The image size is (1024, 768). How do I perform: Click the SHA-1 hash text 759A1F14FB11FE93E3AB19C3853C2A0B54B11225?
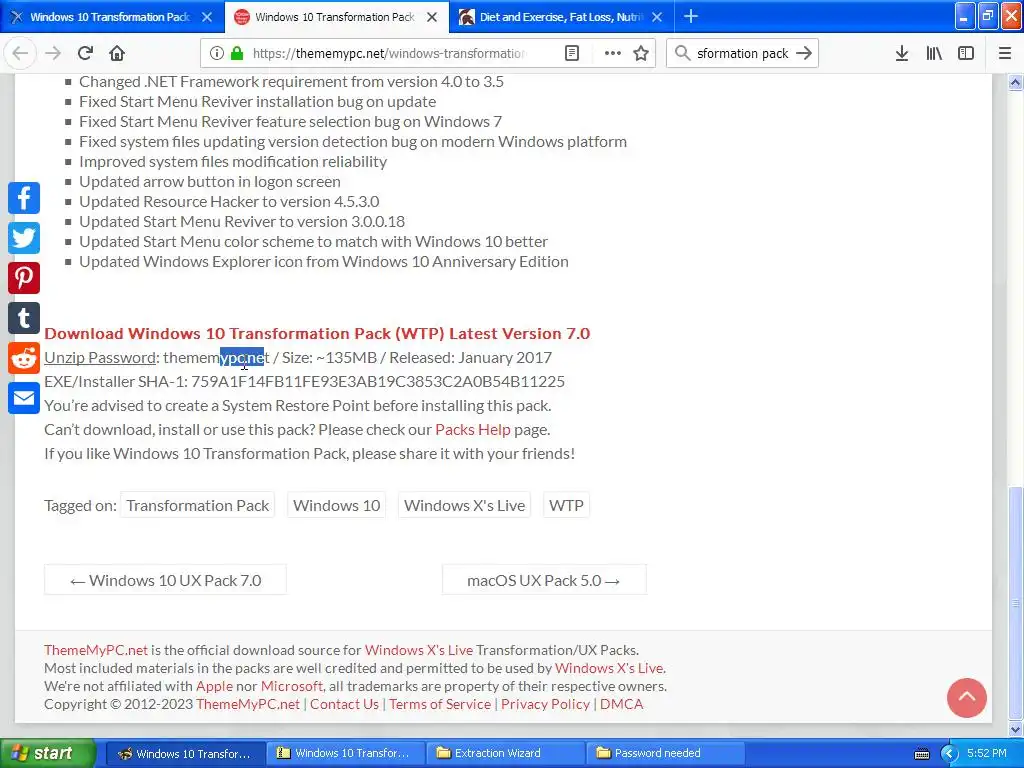click(x=377, y=381)
